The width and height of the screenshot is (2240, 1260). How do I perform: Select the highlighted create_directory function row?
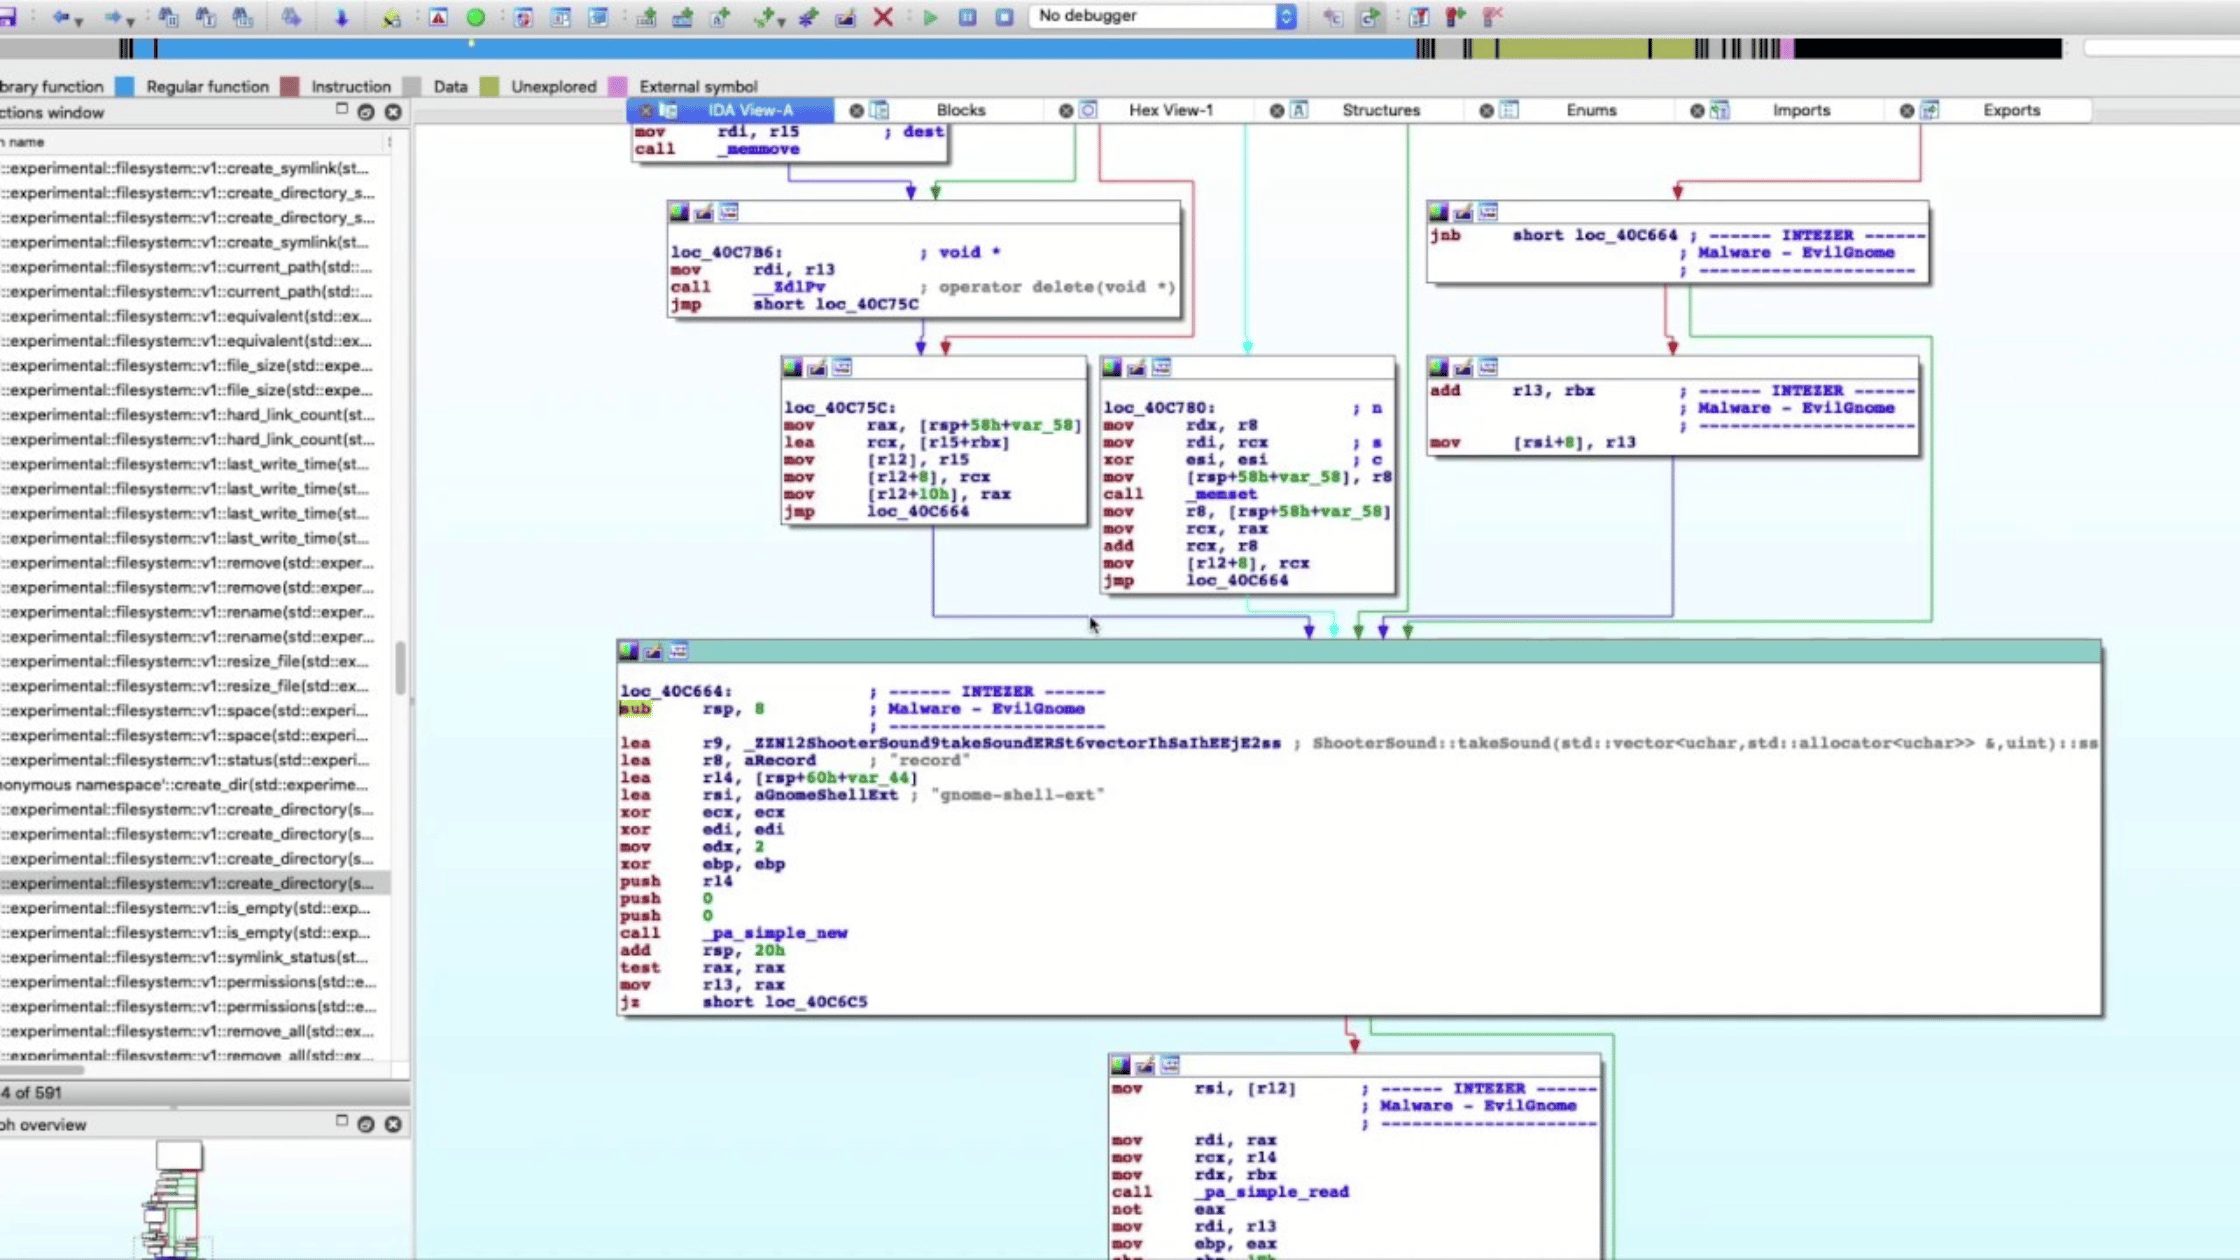click(x=195, y=883)
